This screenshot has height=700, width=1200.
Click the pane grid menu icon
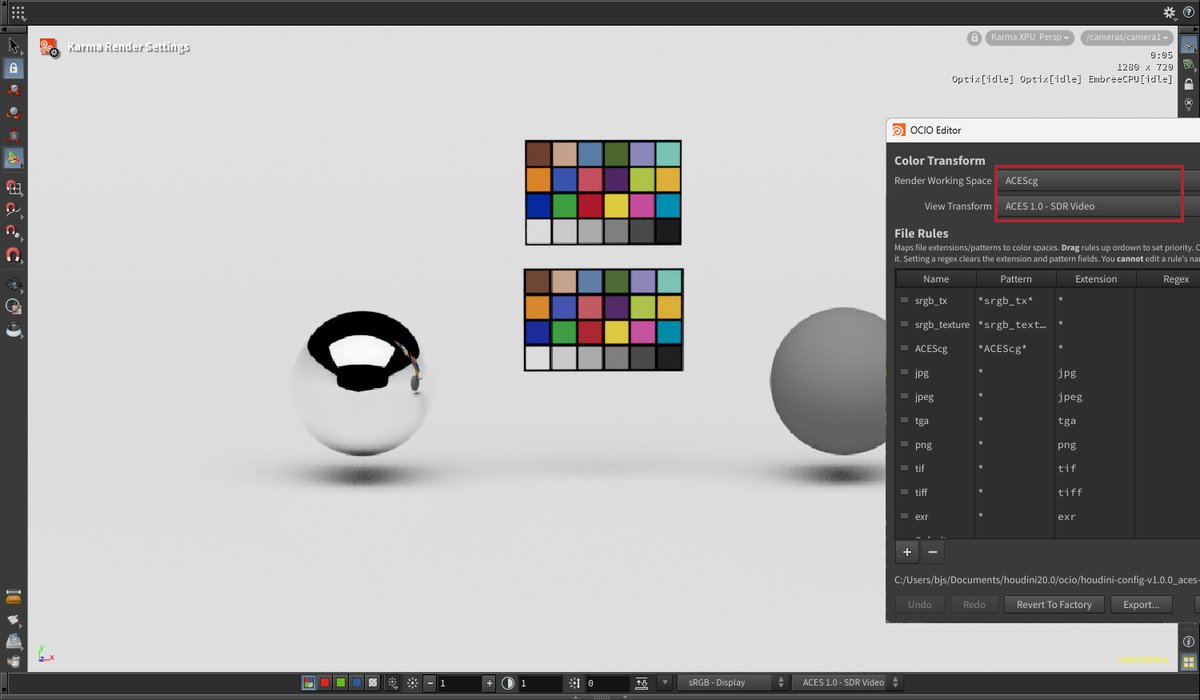(18, 13)
